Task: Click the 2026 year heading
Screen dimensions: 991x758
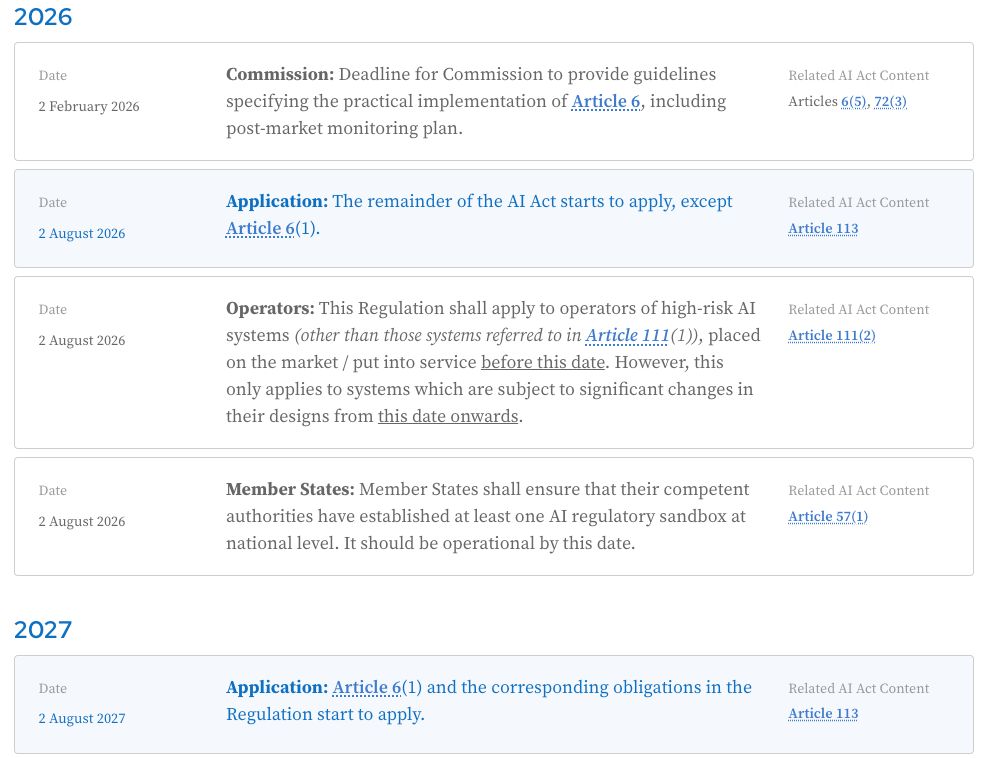Action: coord(43,17)
